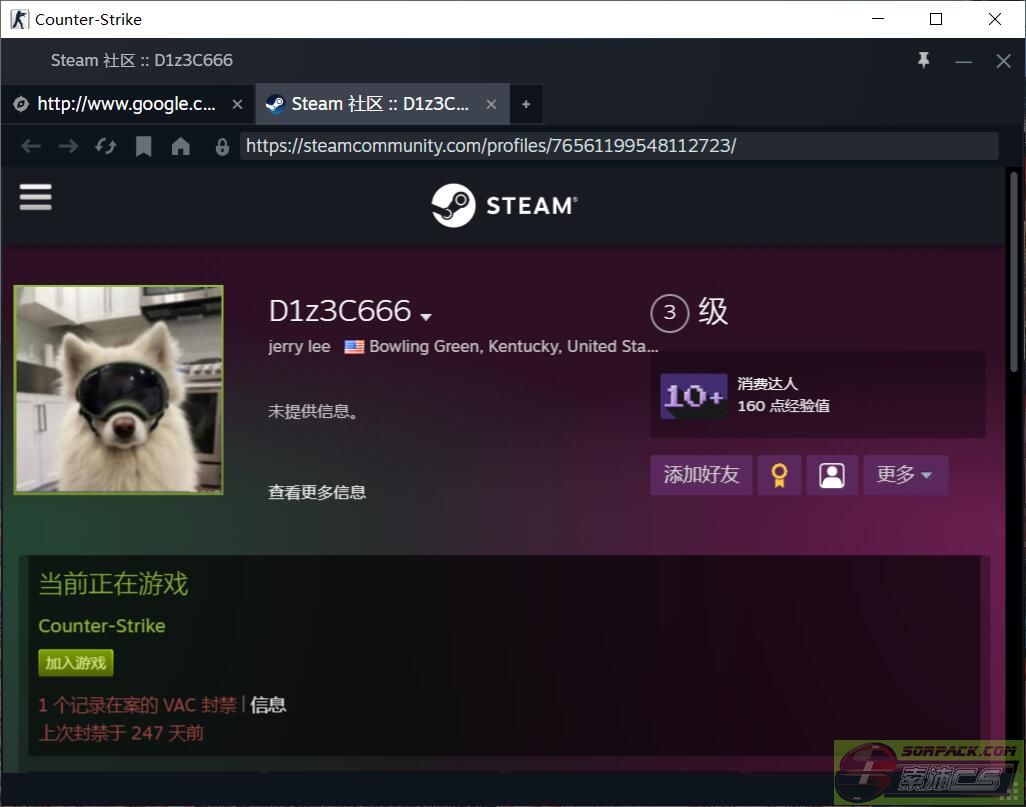Reload the current page
The height and width of the screenshot is (807, 1026).
click(106, 146)
